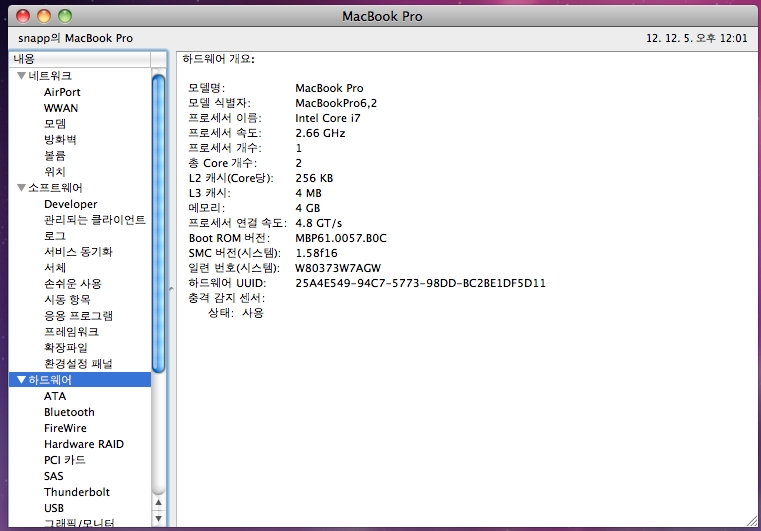The image size is (761, 531).
Task: Click the yellow minimize window button
Action: pyautogui.click(x=44, y=17)
